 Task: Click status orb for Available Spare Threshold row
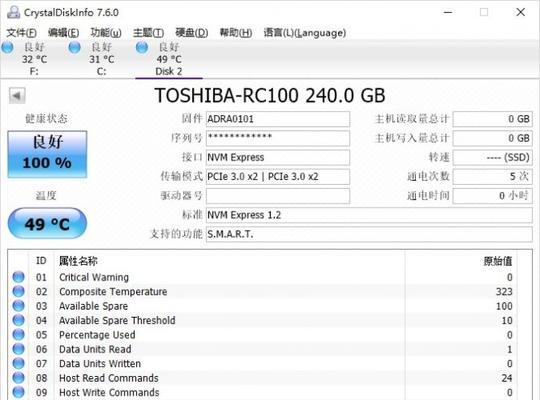(x=19, y=320)
